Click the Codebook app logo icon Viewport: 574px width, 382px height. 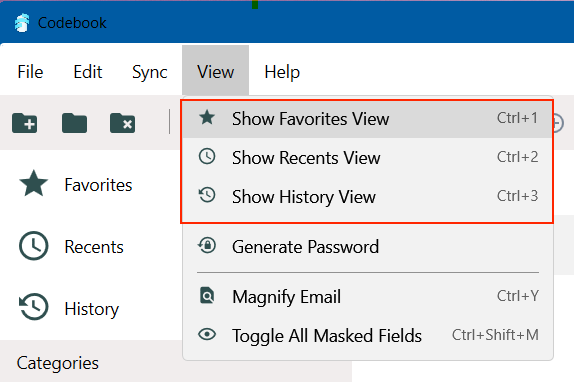point(22,23)
